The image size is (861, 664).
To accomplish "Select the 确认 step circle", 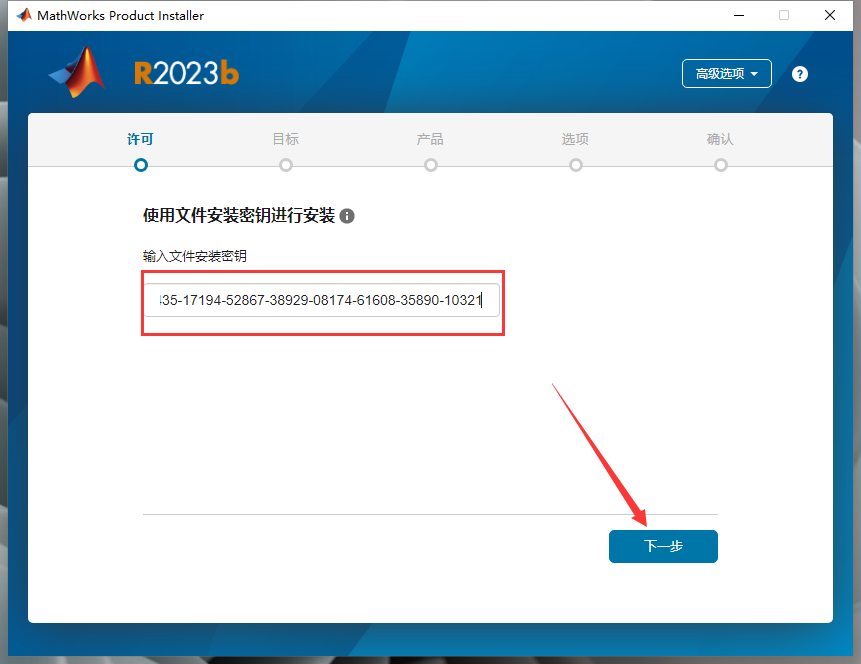I will pos(721,165).
